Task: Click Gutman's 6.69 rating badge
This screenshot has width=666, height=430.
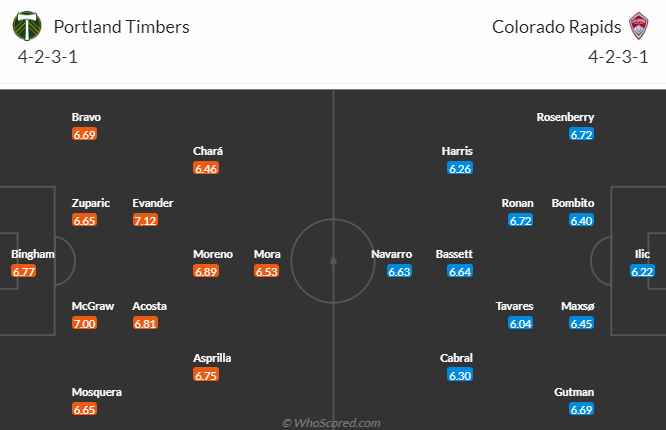Action: [581, 409]
